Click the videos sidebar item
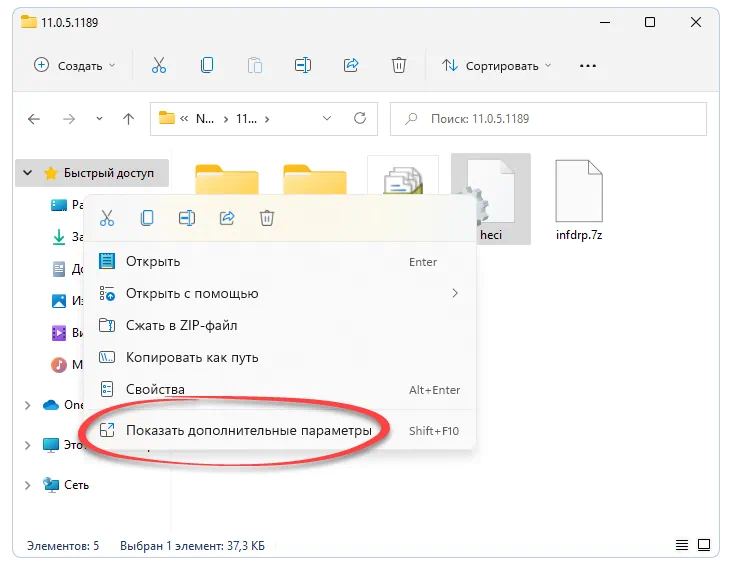730x567 pixels. pyautogui.click(x=59, y=333)
